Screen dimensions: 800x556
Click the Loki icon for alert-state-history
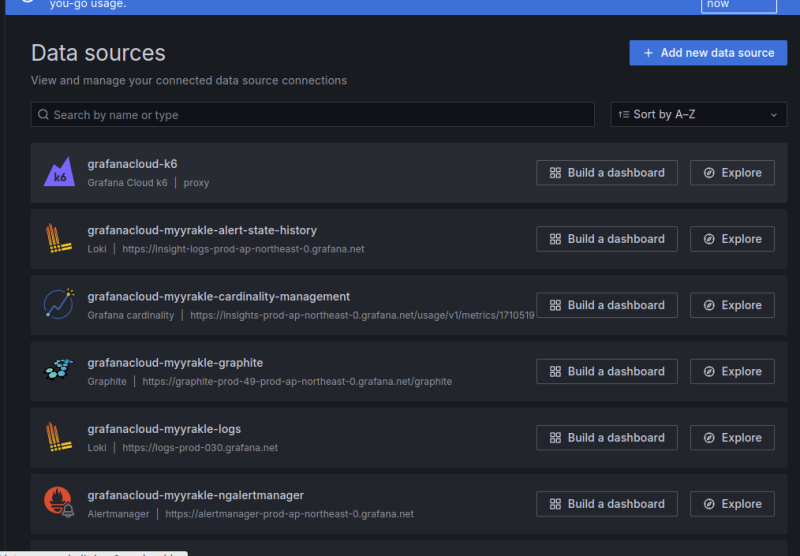pos(59,239)
